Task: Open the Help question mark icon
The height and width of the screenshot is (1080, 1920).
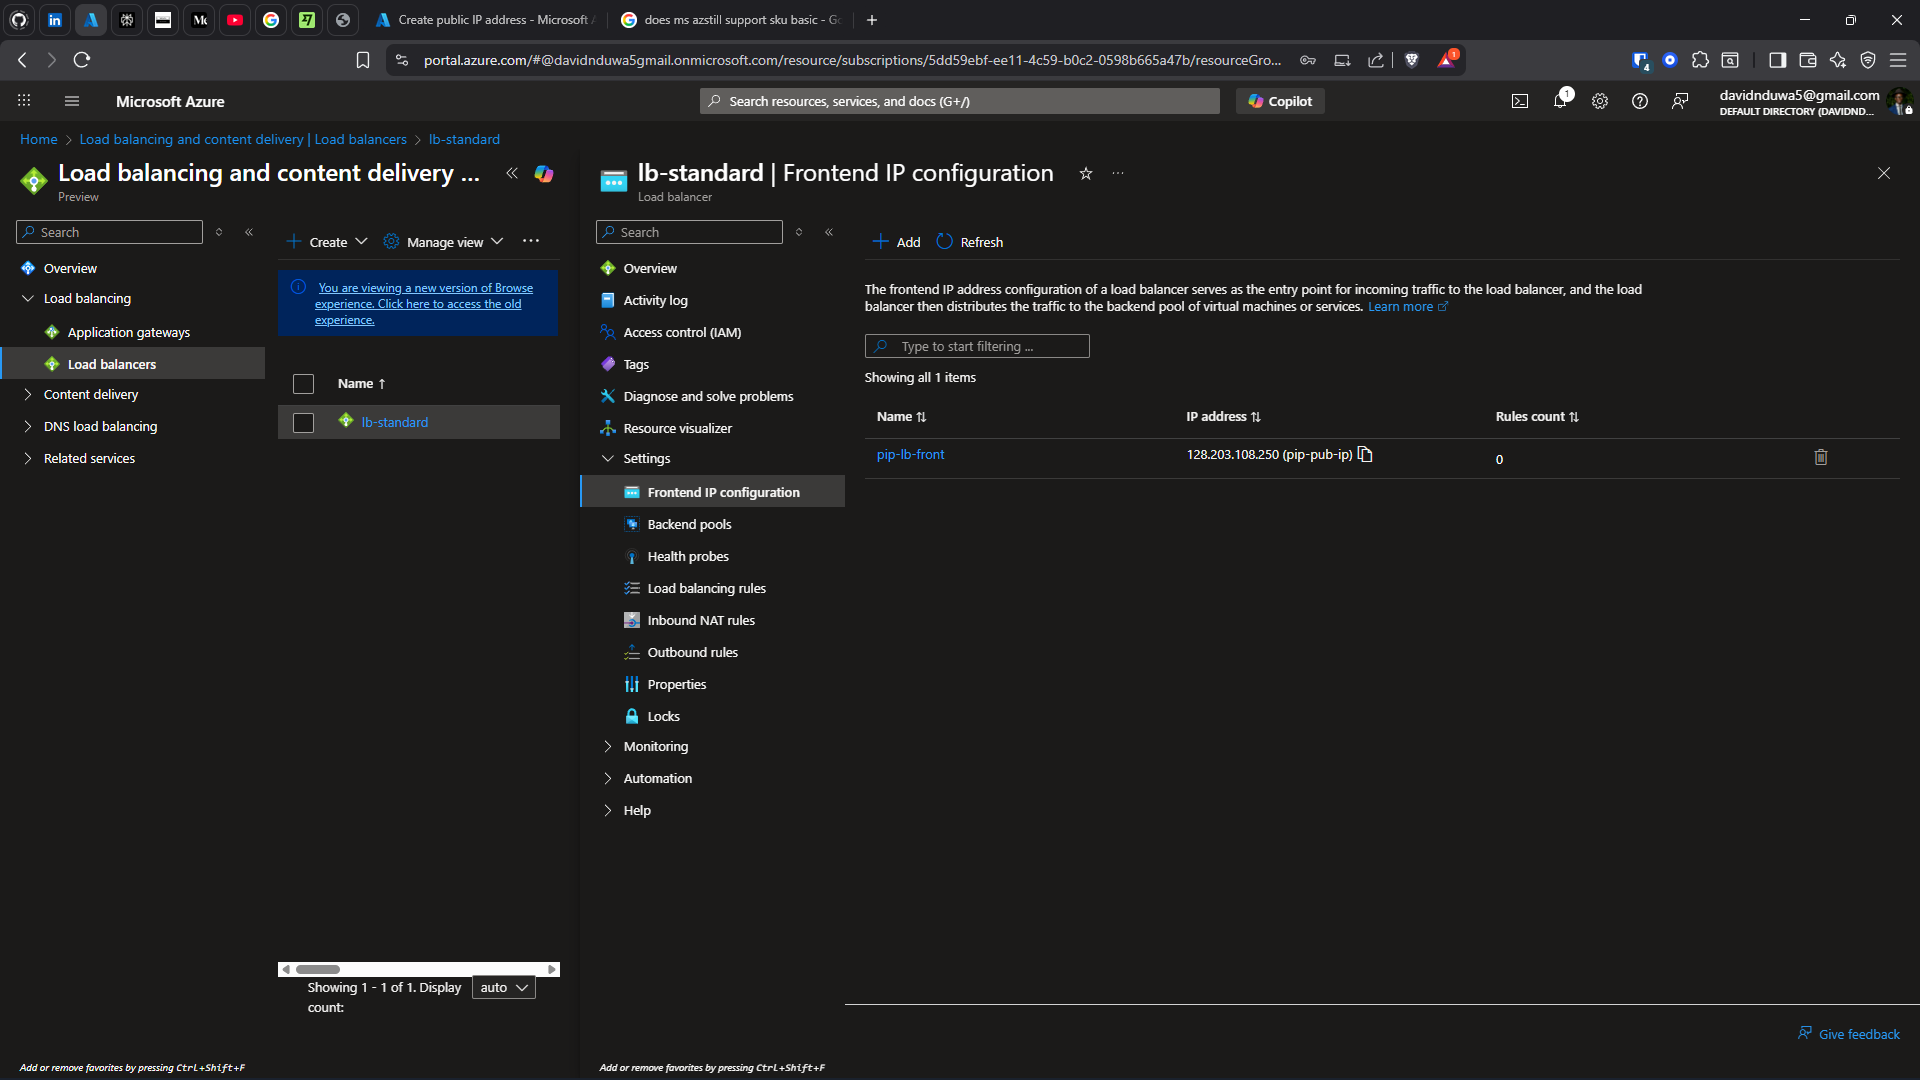Action: tap(1640, 101)
